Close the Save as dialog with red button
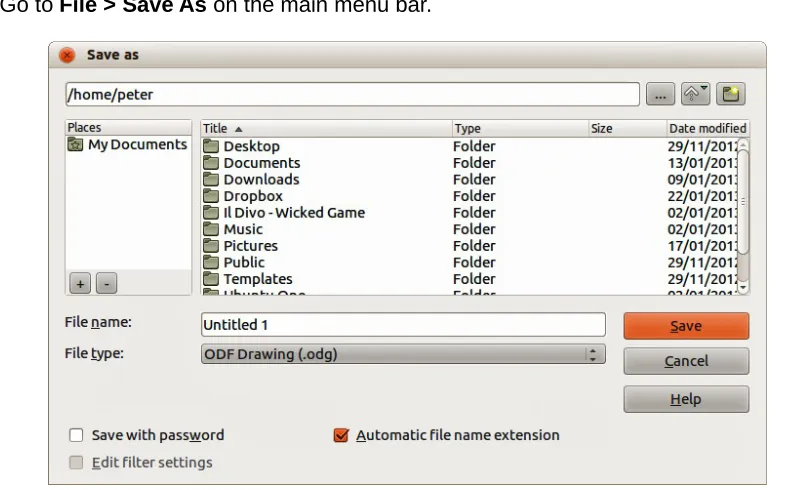Viewport: 790px width, 490px height. [67, 55]
